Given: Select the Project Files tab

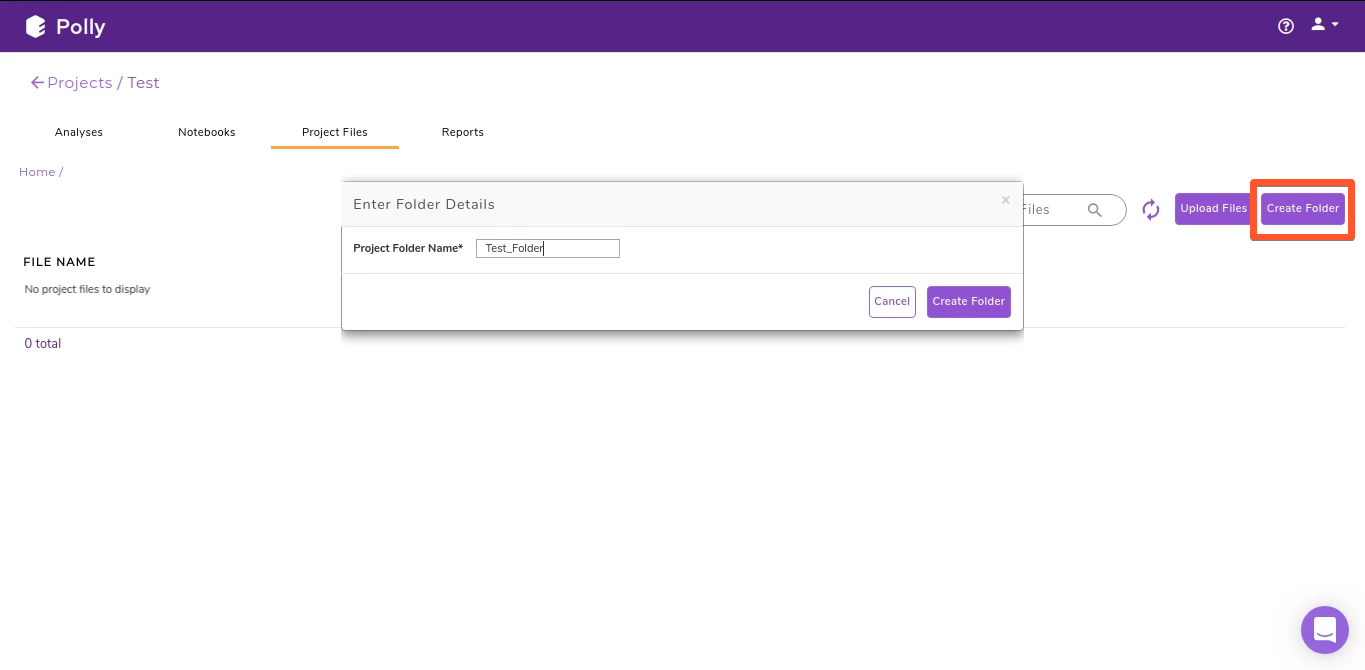Looking at the screenshot, I should (x=334, y=131).
